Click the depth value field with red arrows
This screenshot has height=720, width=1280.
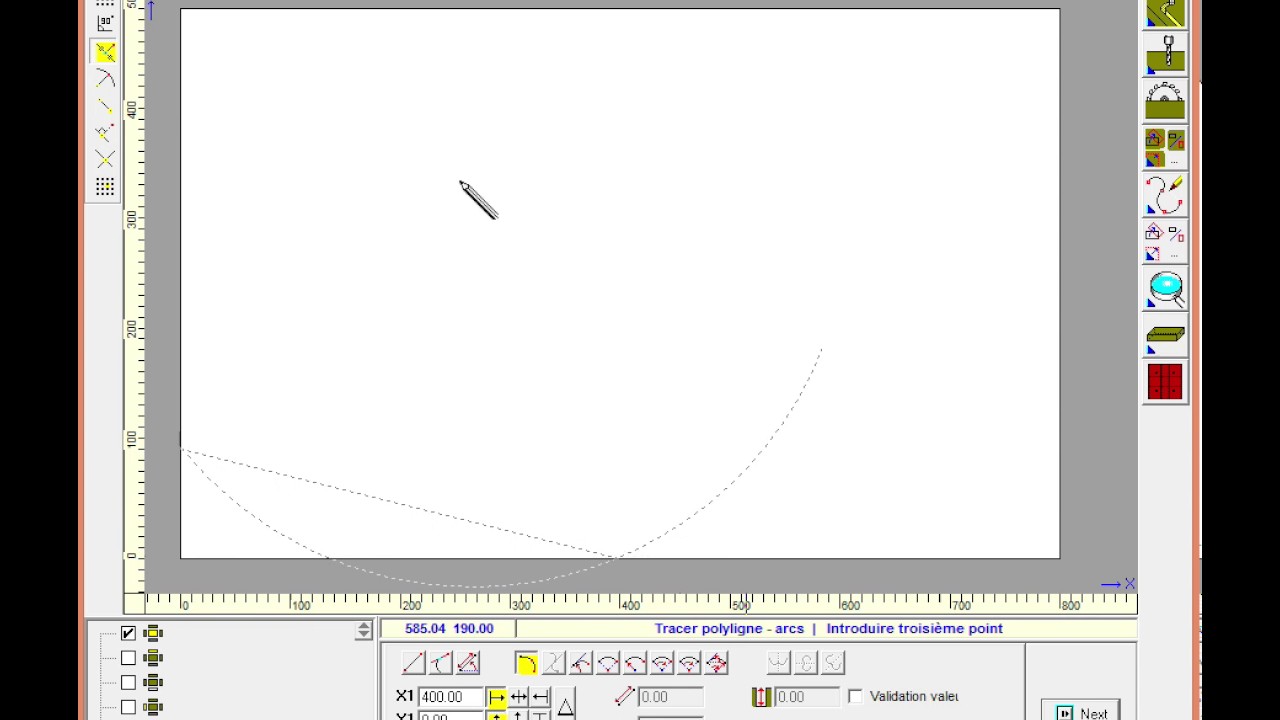(x=807, y=697)
